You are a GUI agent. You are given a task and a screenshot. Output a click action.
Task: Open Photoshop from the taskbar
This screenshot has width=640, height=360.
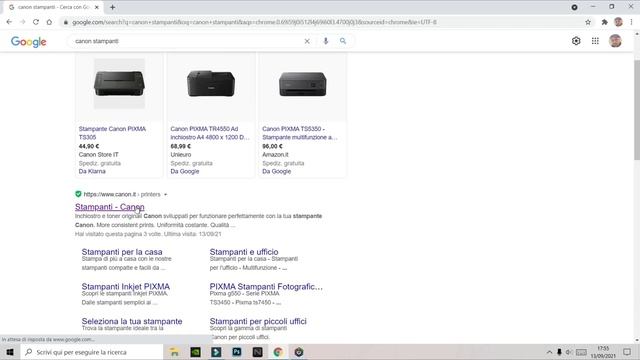tap(237, 352)
